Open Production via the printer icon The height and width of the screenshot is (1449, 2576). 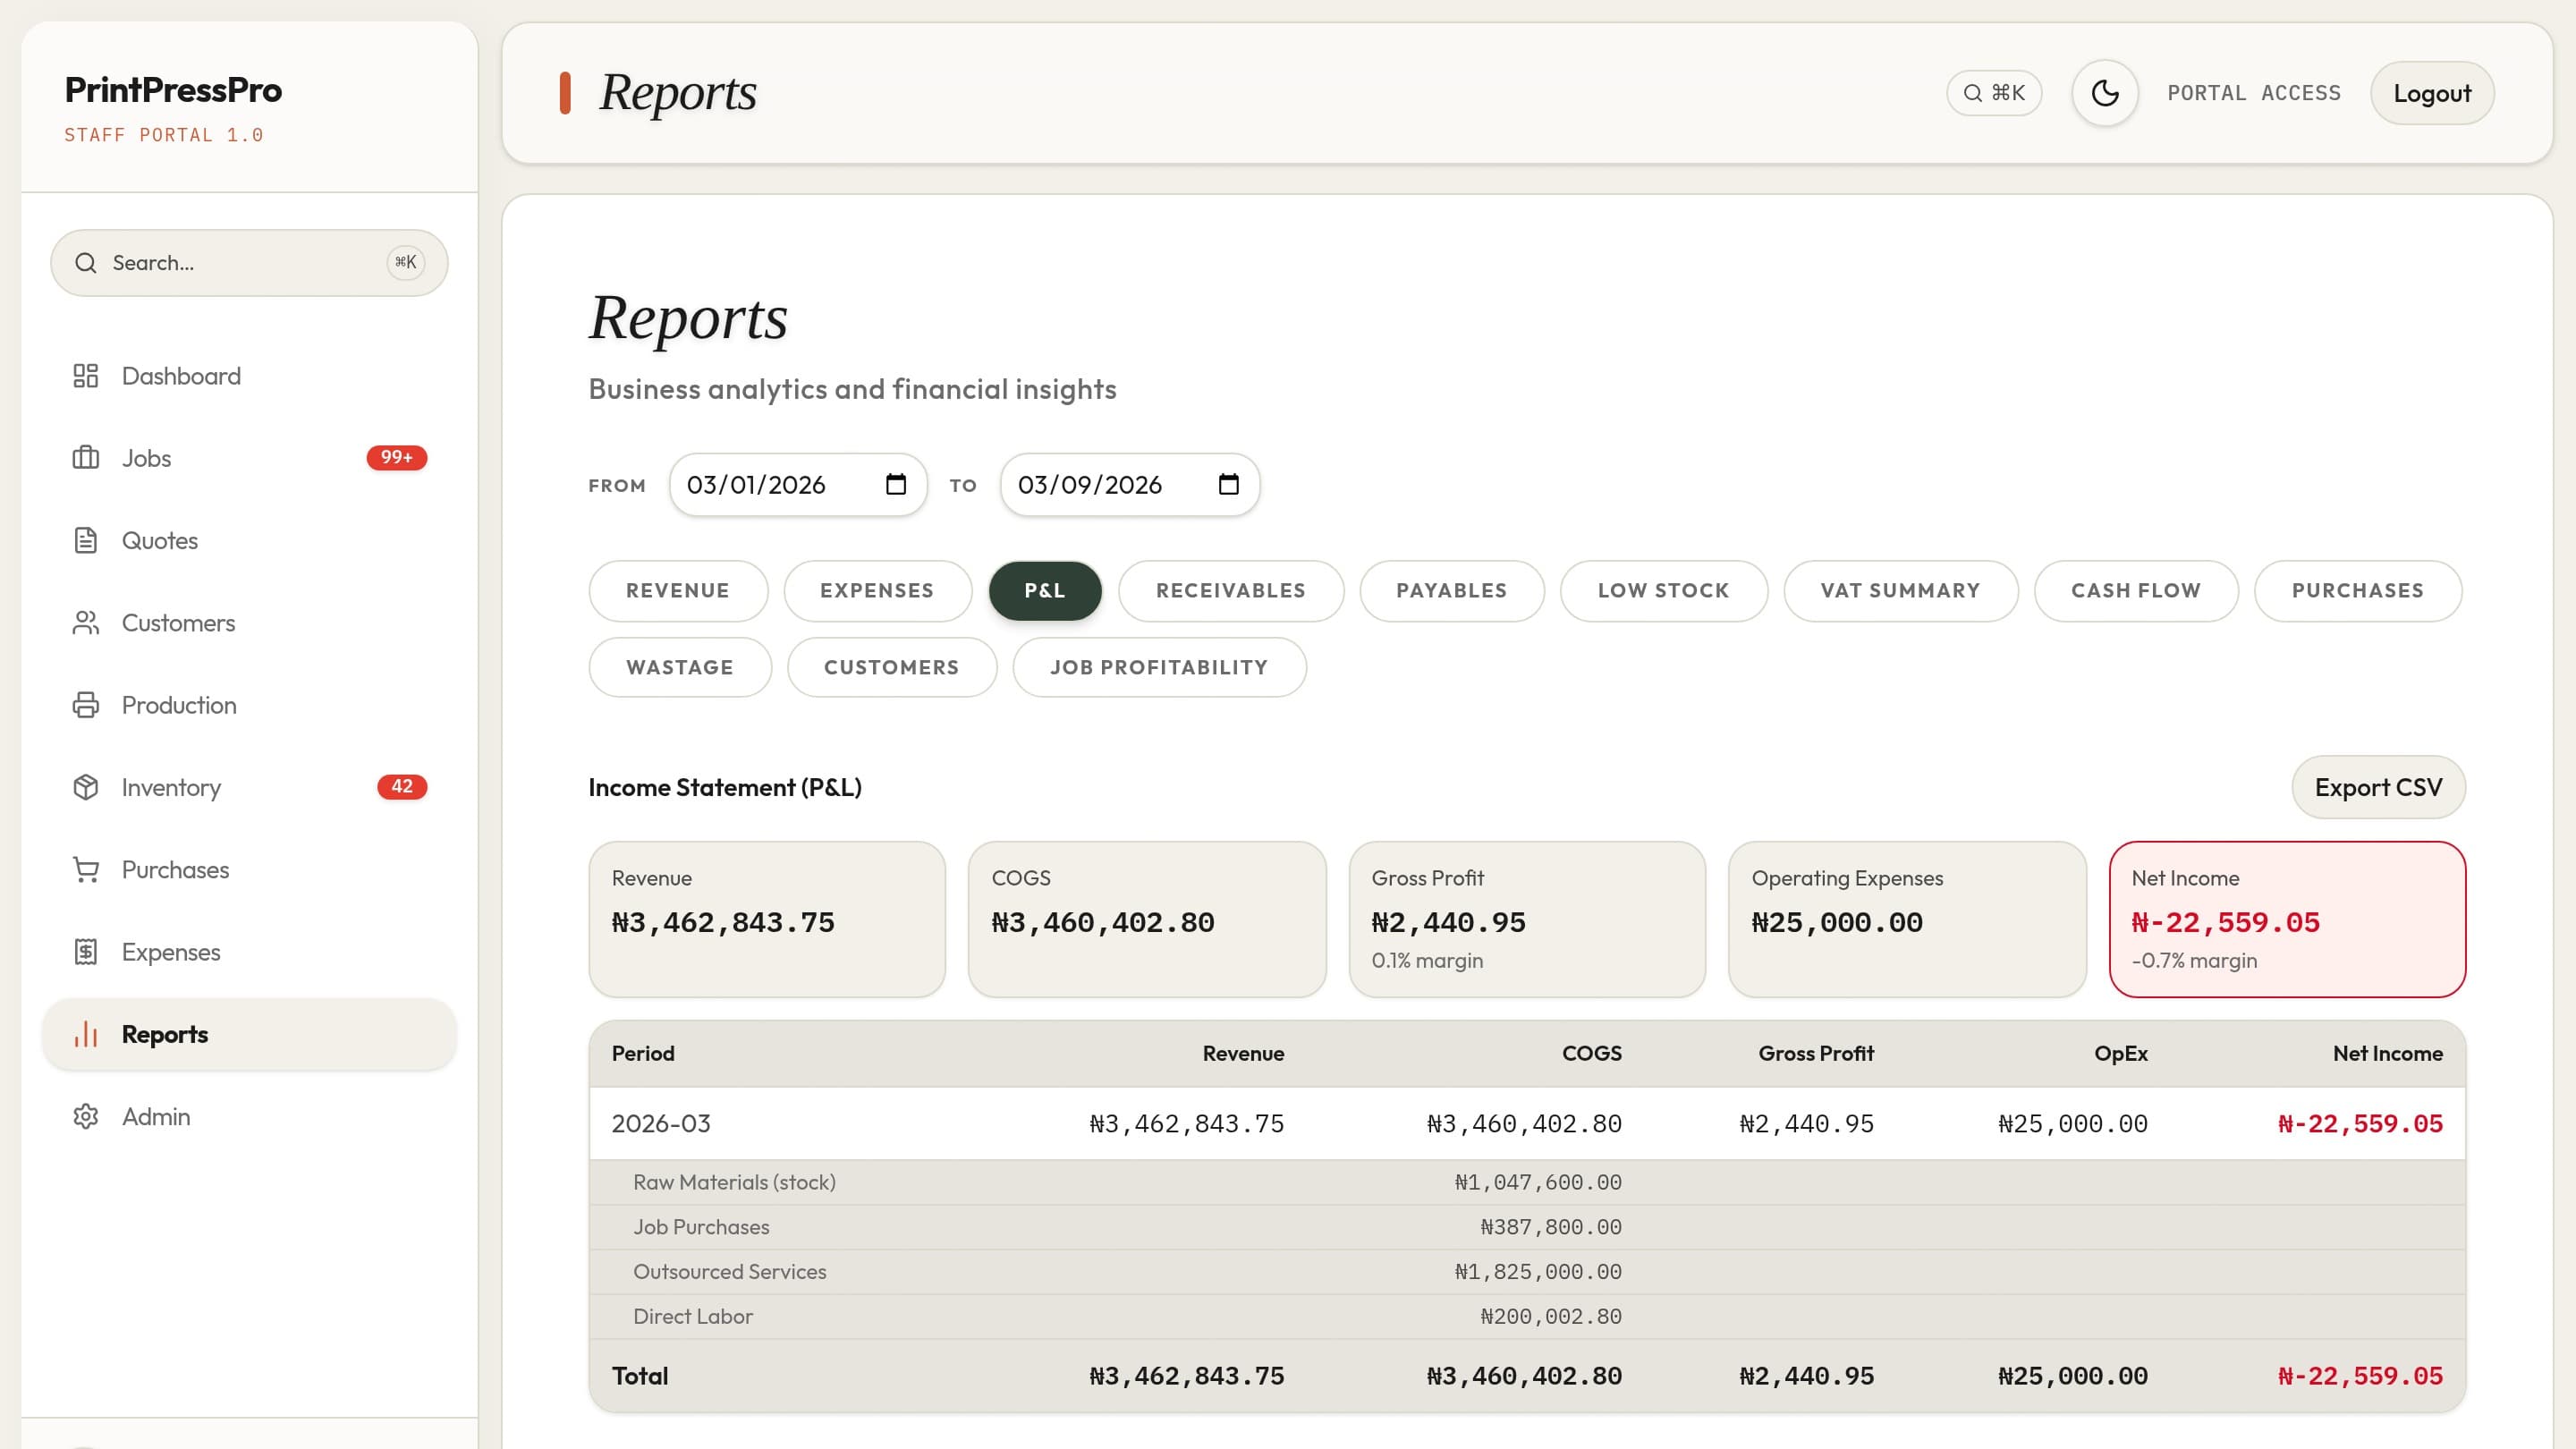click(x=86, y=705)
